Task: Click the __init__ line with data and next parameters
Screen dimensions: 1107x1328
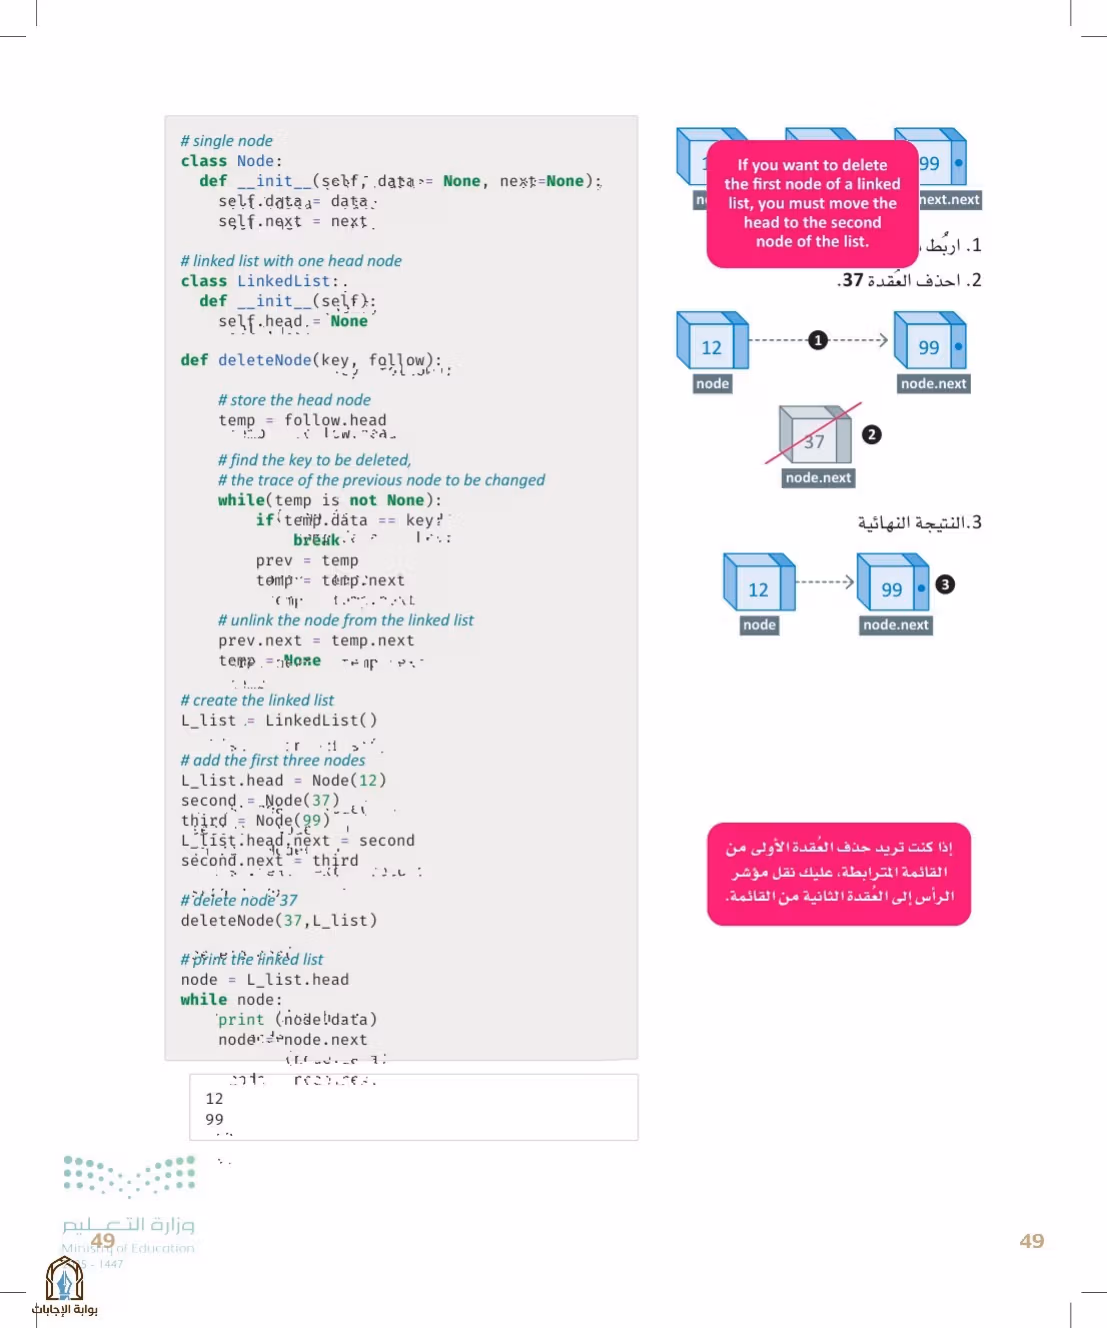Action: (400, 181)
